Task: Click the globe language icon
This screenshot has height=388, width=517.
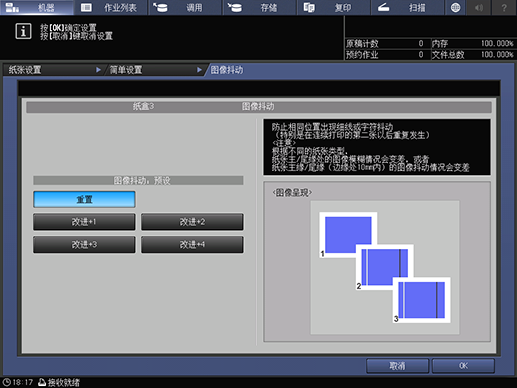Action: [x=455, y=7]
